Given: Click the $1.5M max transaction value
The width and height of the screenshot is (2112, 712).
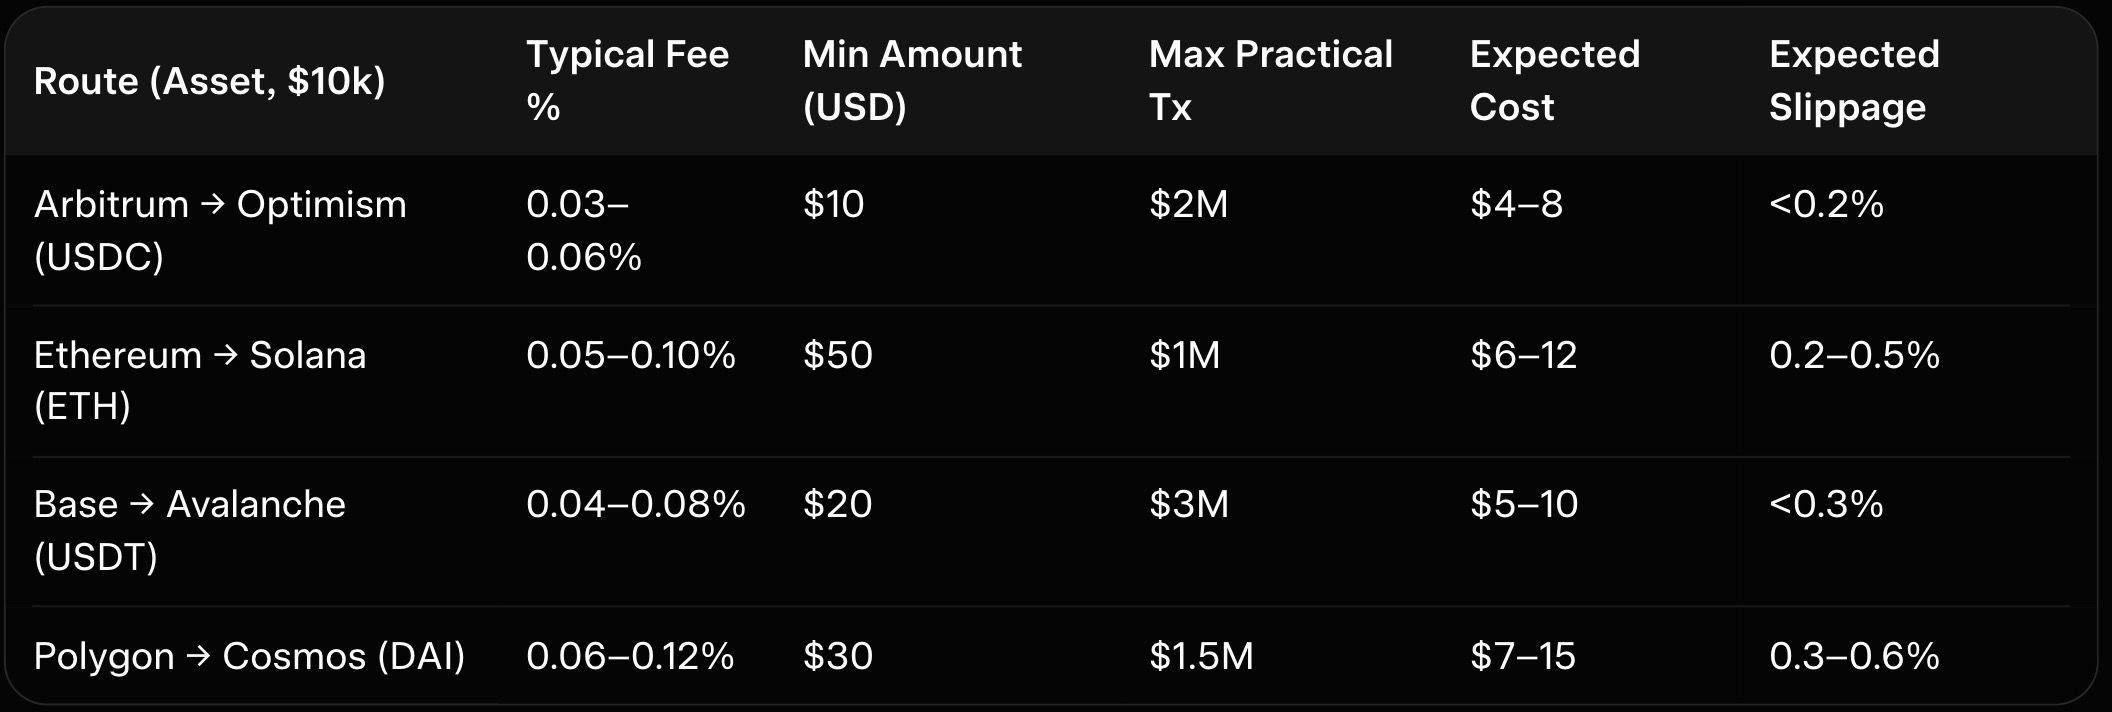Looking at the screenshot, I should point(1201,656).
